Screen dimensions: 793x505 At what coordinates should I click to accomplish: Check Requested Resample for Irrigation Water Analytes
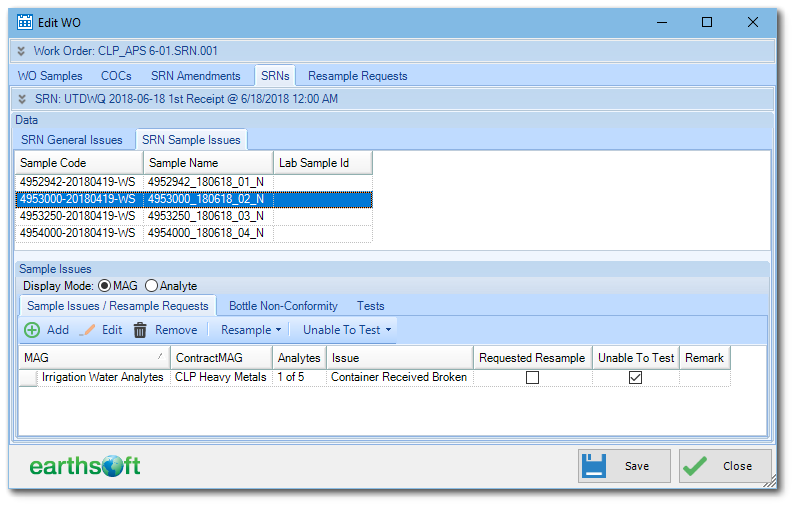[x=532, y=378]
